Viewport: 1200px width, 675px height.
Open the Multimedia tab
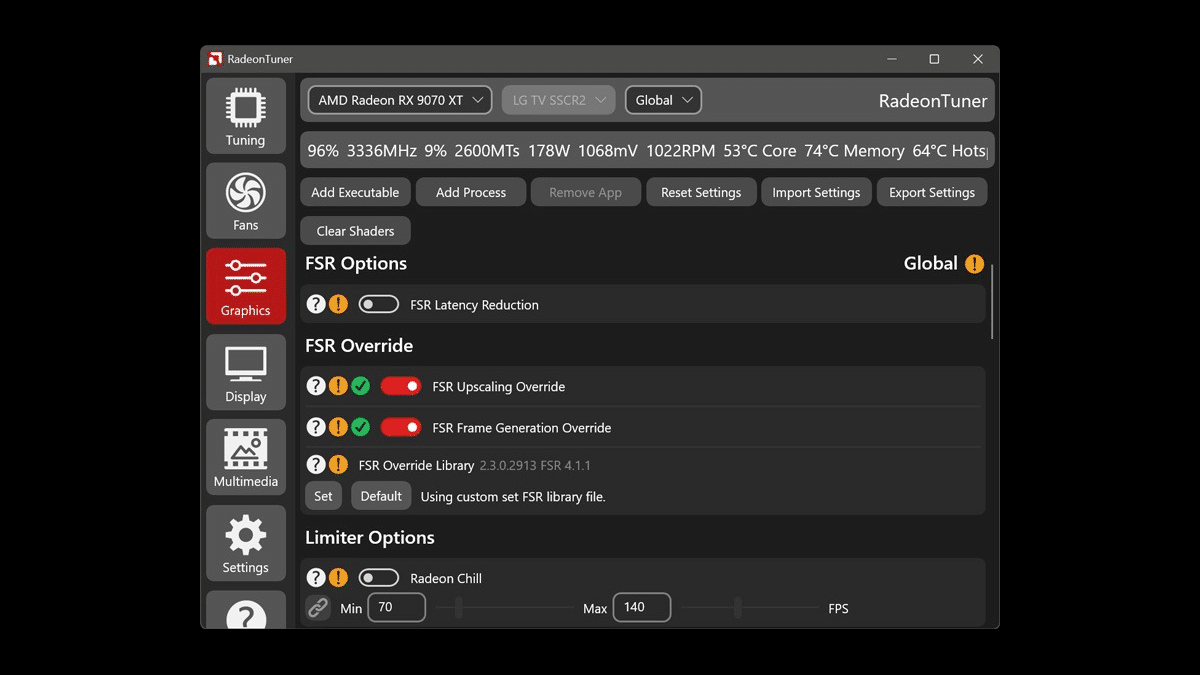click(x=245, y=457)
